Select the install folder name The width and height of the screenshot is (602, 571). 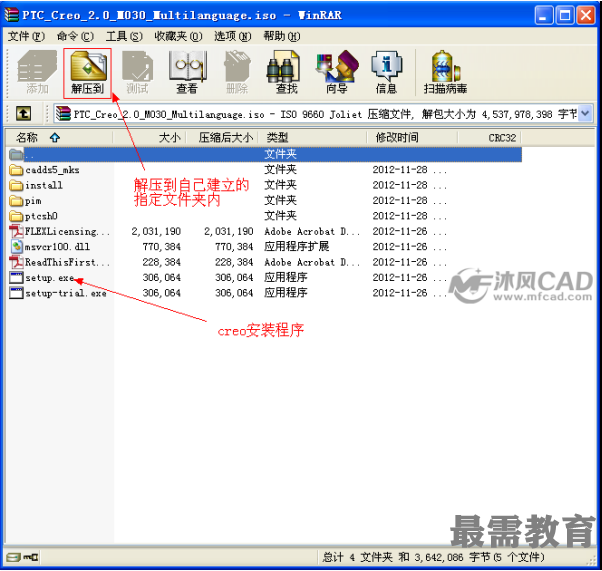pyautogui.click(x=44, y=185)
